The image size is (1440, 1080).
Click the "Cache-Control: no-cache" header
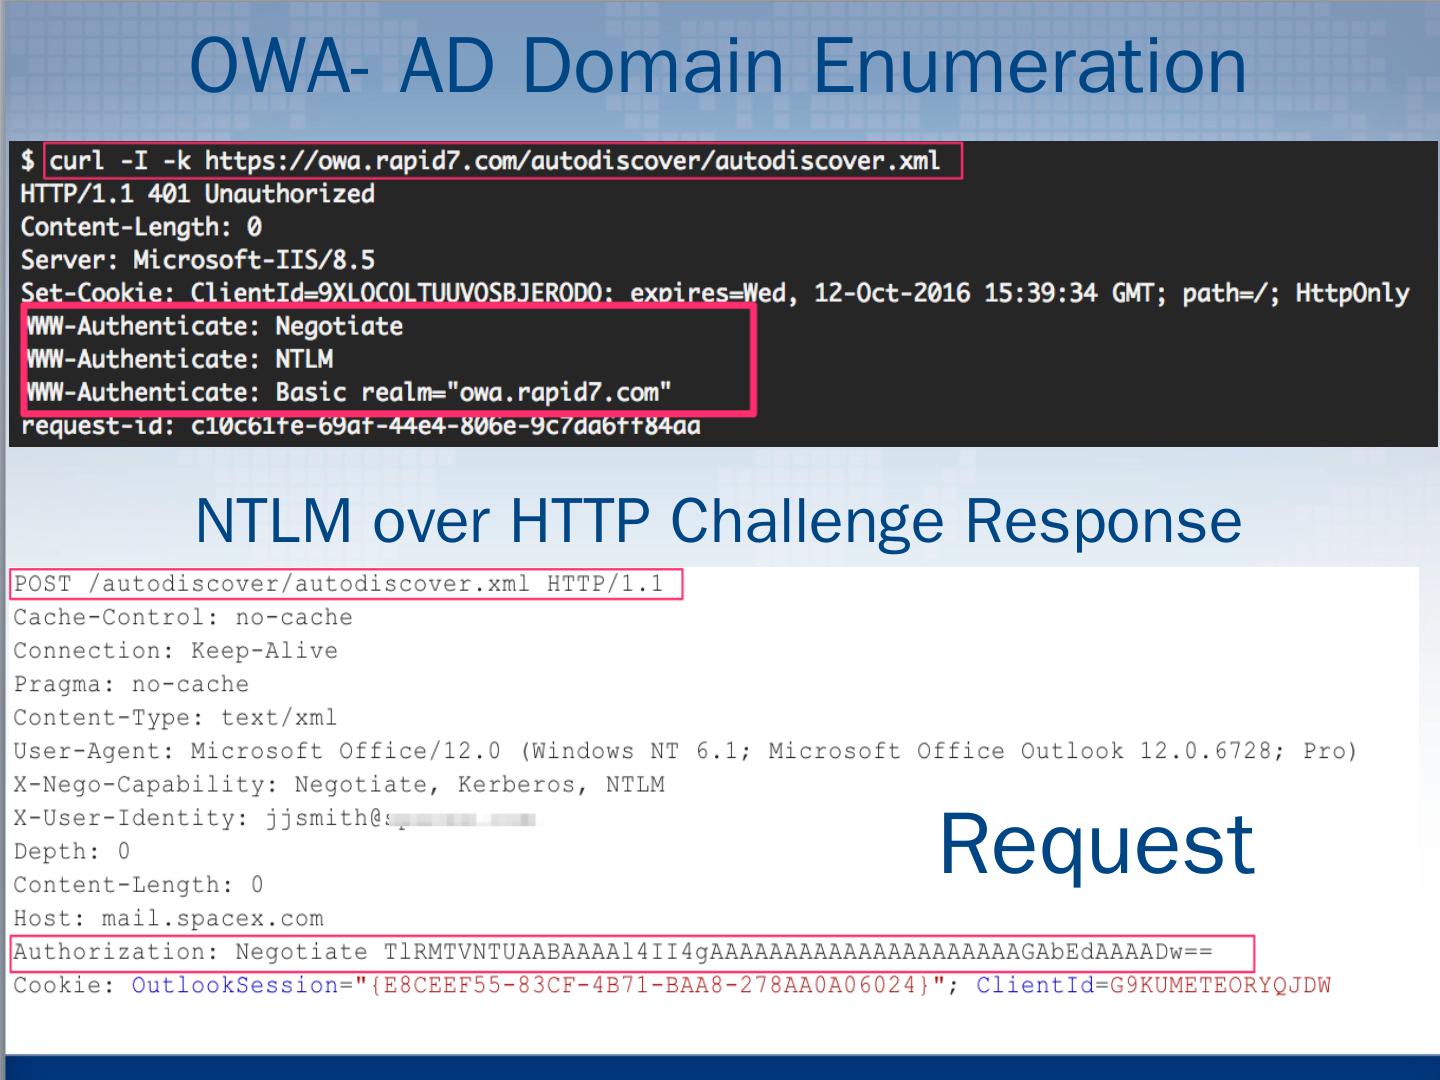183,618
